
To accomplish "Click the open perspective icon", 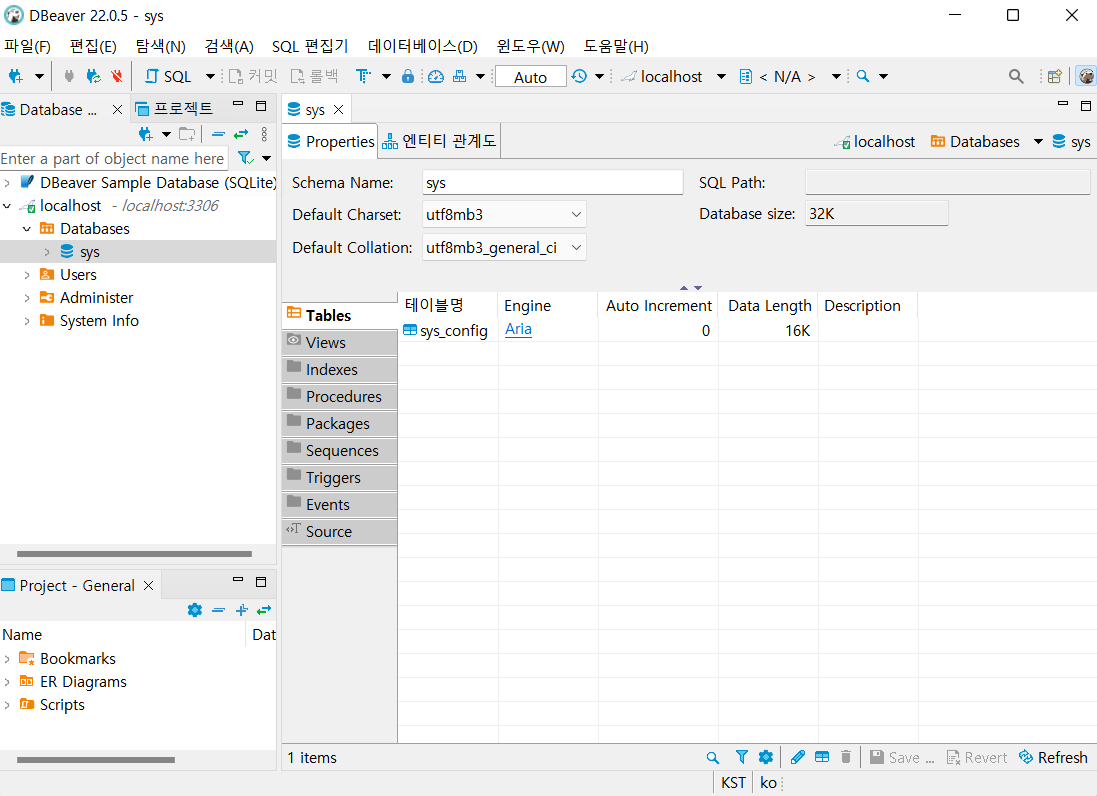I will [1055, 76].
